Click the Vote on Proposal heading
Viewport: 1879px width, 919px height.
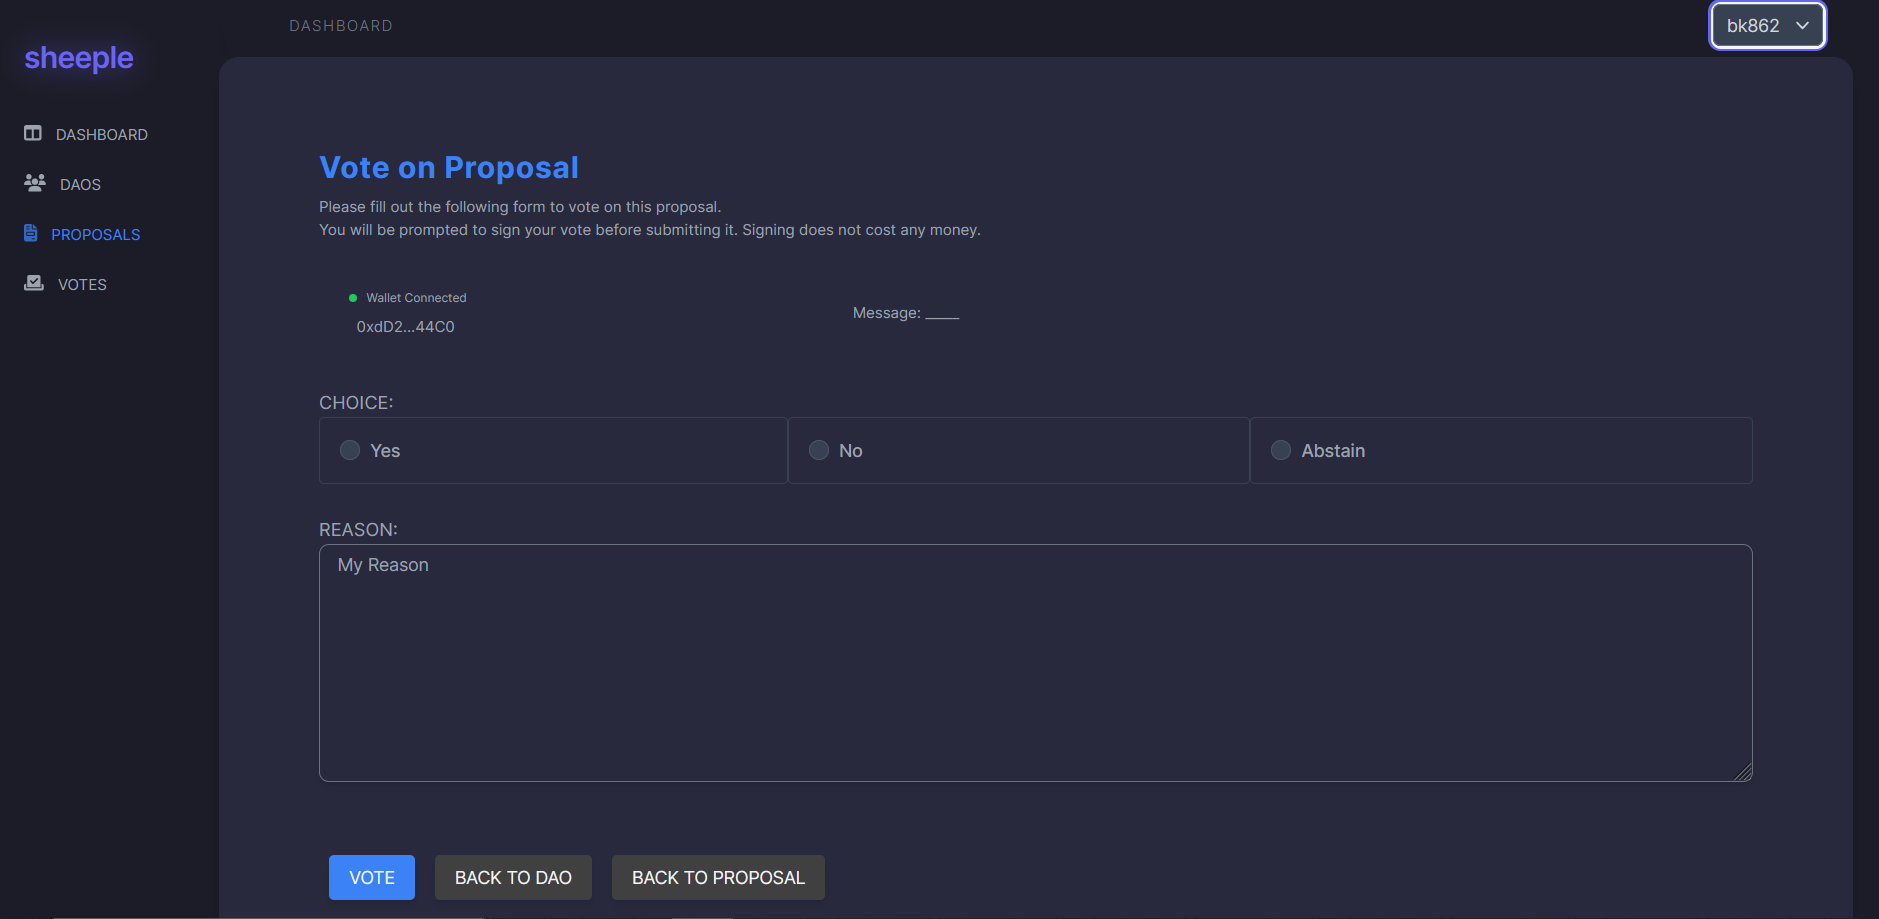[449, 167]
